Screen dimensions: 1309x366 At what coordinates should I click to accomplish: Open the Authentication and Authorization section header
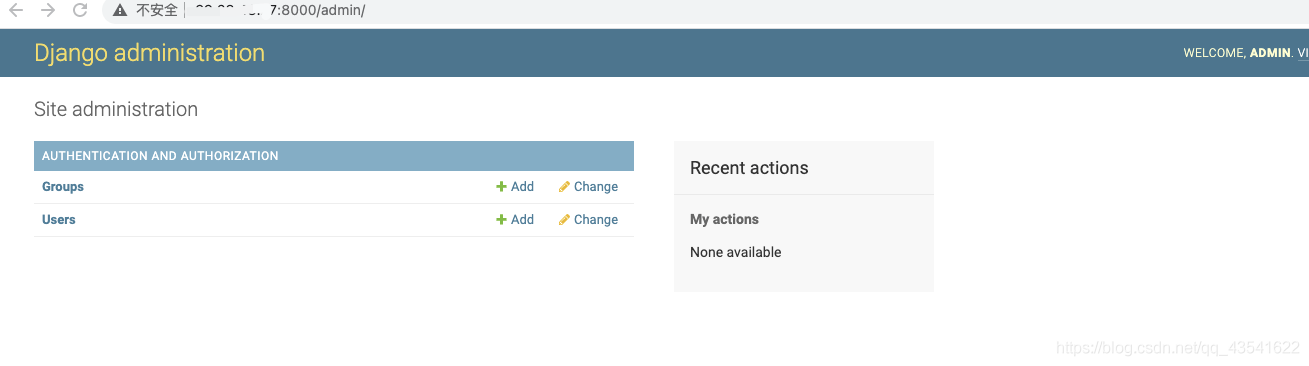(160, 156)
